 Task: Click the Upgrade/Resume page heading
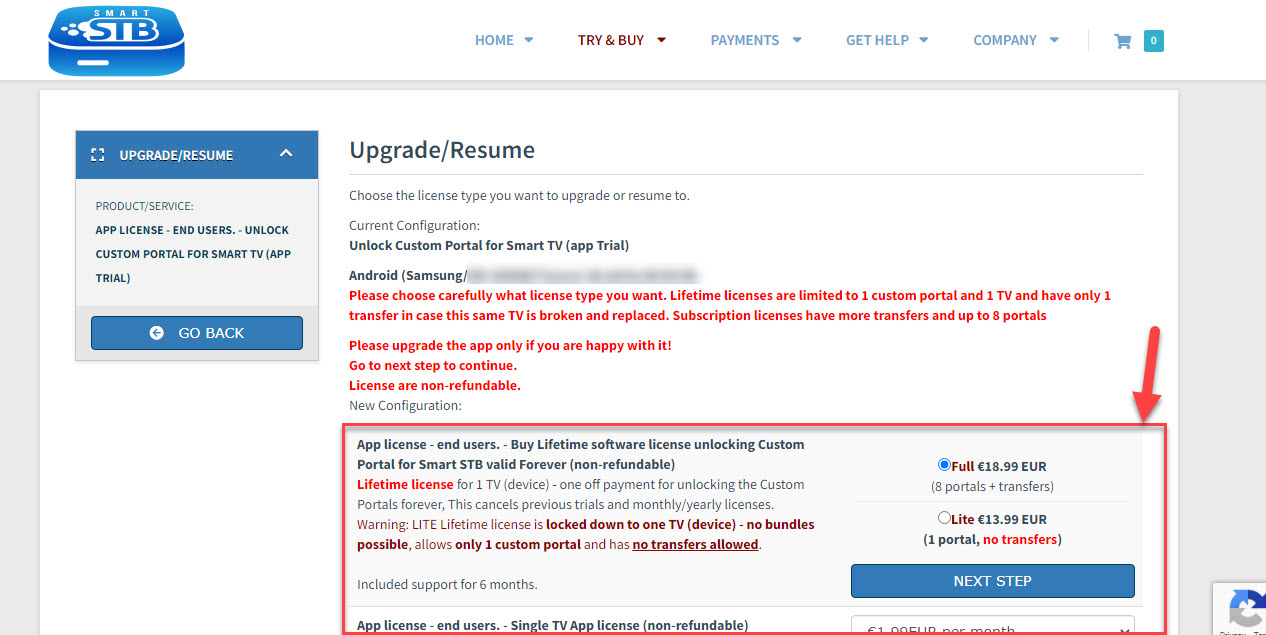pyautogui.click(x=442, y=151)
